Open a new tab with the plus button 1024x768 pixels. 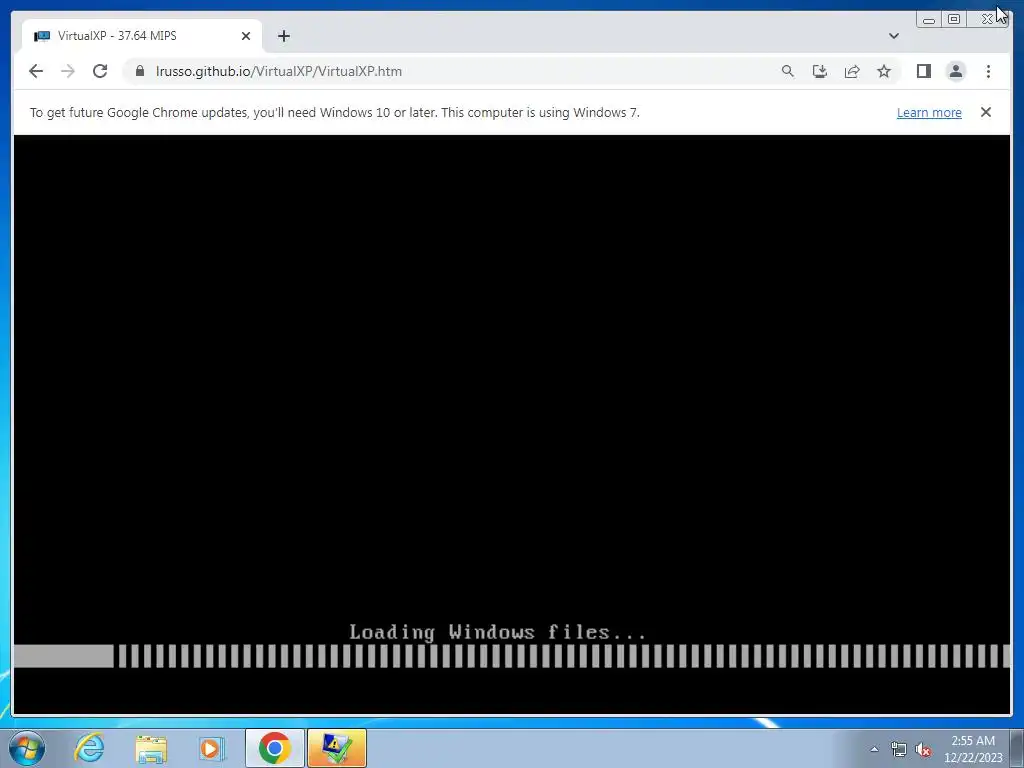tap(283, 36)
